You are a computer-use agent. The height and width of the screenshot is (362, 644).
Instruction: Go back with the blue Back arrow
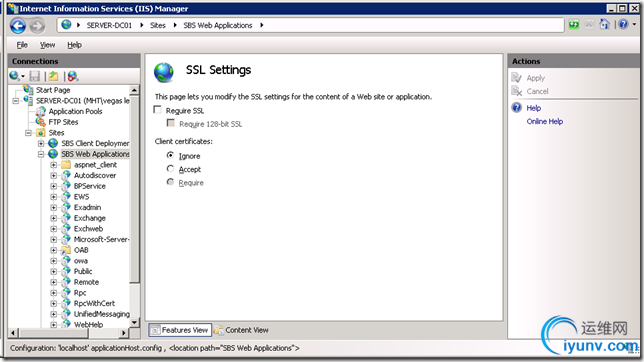[18, 26]
